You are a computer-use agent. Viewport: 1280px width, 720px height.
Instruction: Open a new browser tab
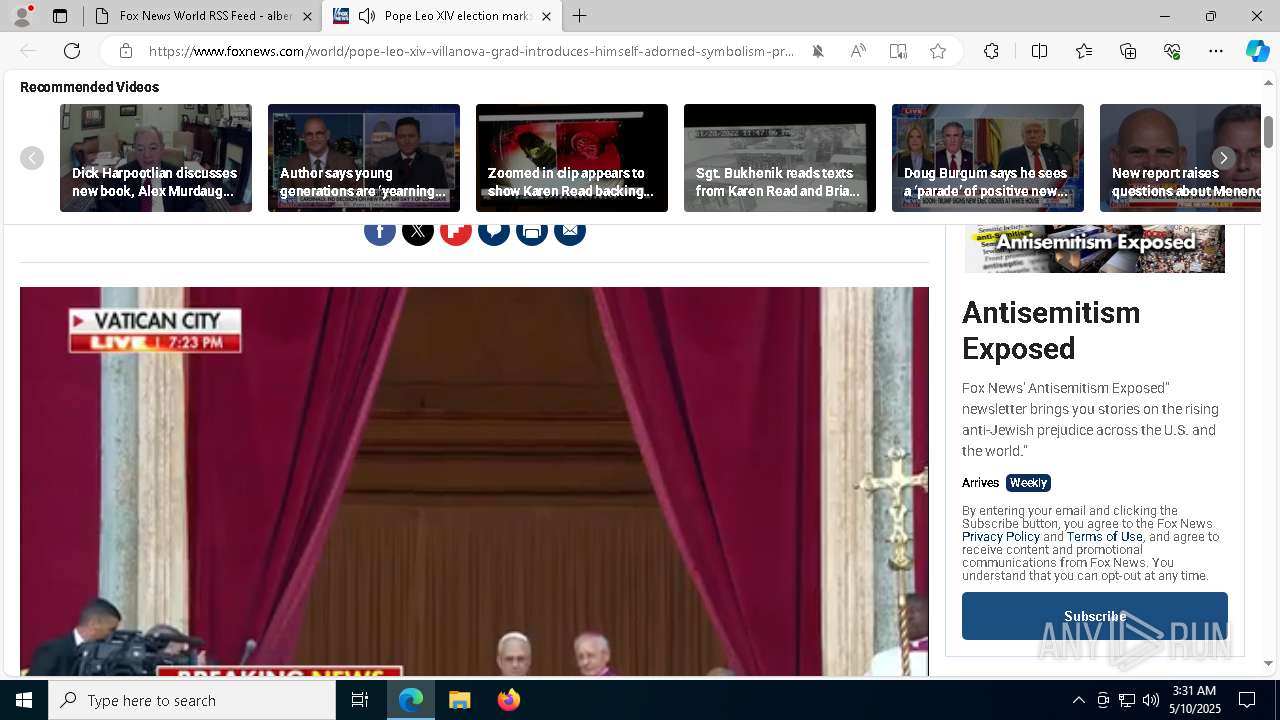580,16
